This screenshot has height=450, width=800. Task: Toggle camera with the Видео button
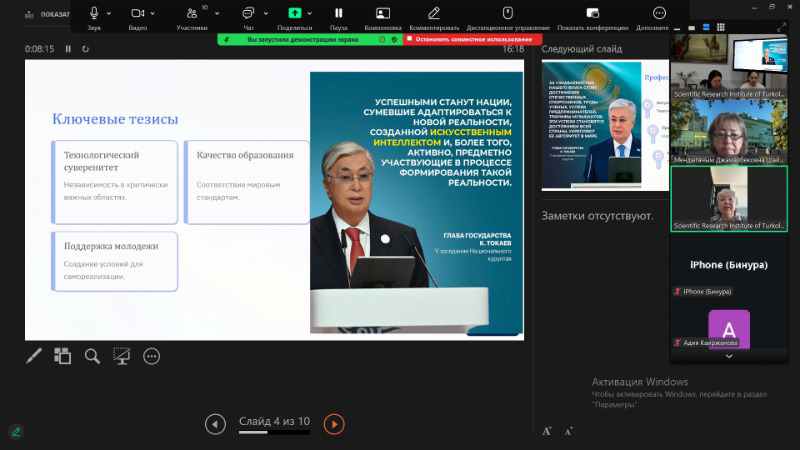point(138,13)
